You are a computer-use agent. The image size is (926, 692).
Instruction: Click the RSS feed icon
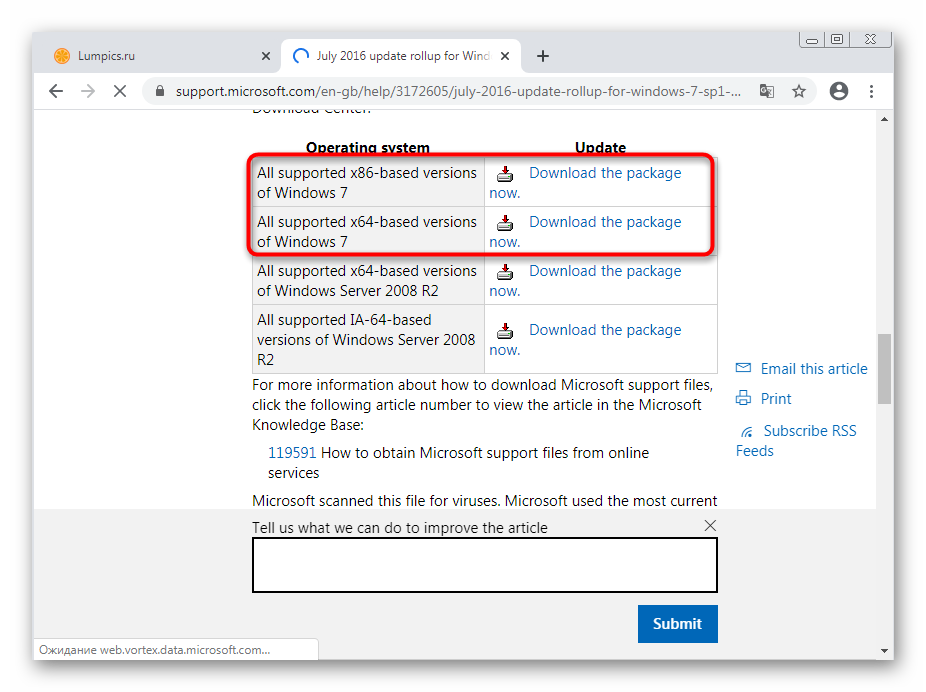click(747, 432)
